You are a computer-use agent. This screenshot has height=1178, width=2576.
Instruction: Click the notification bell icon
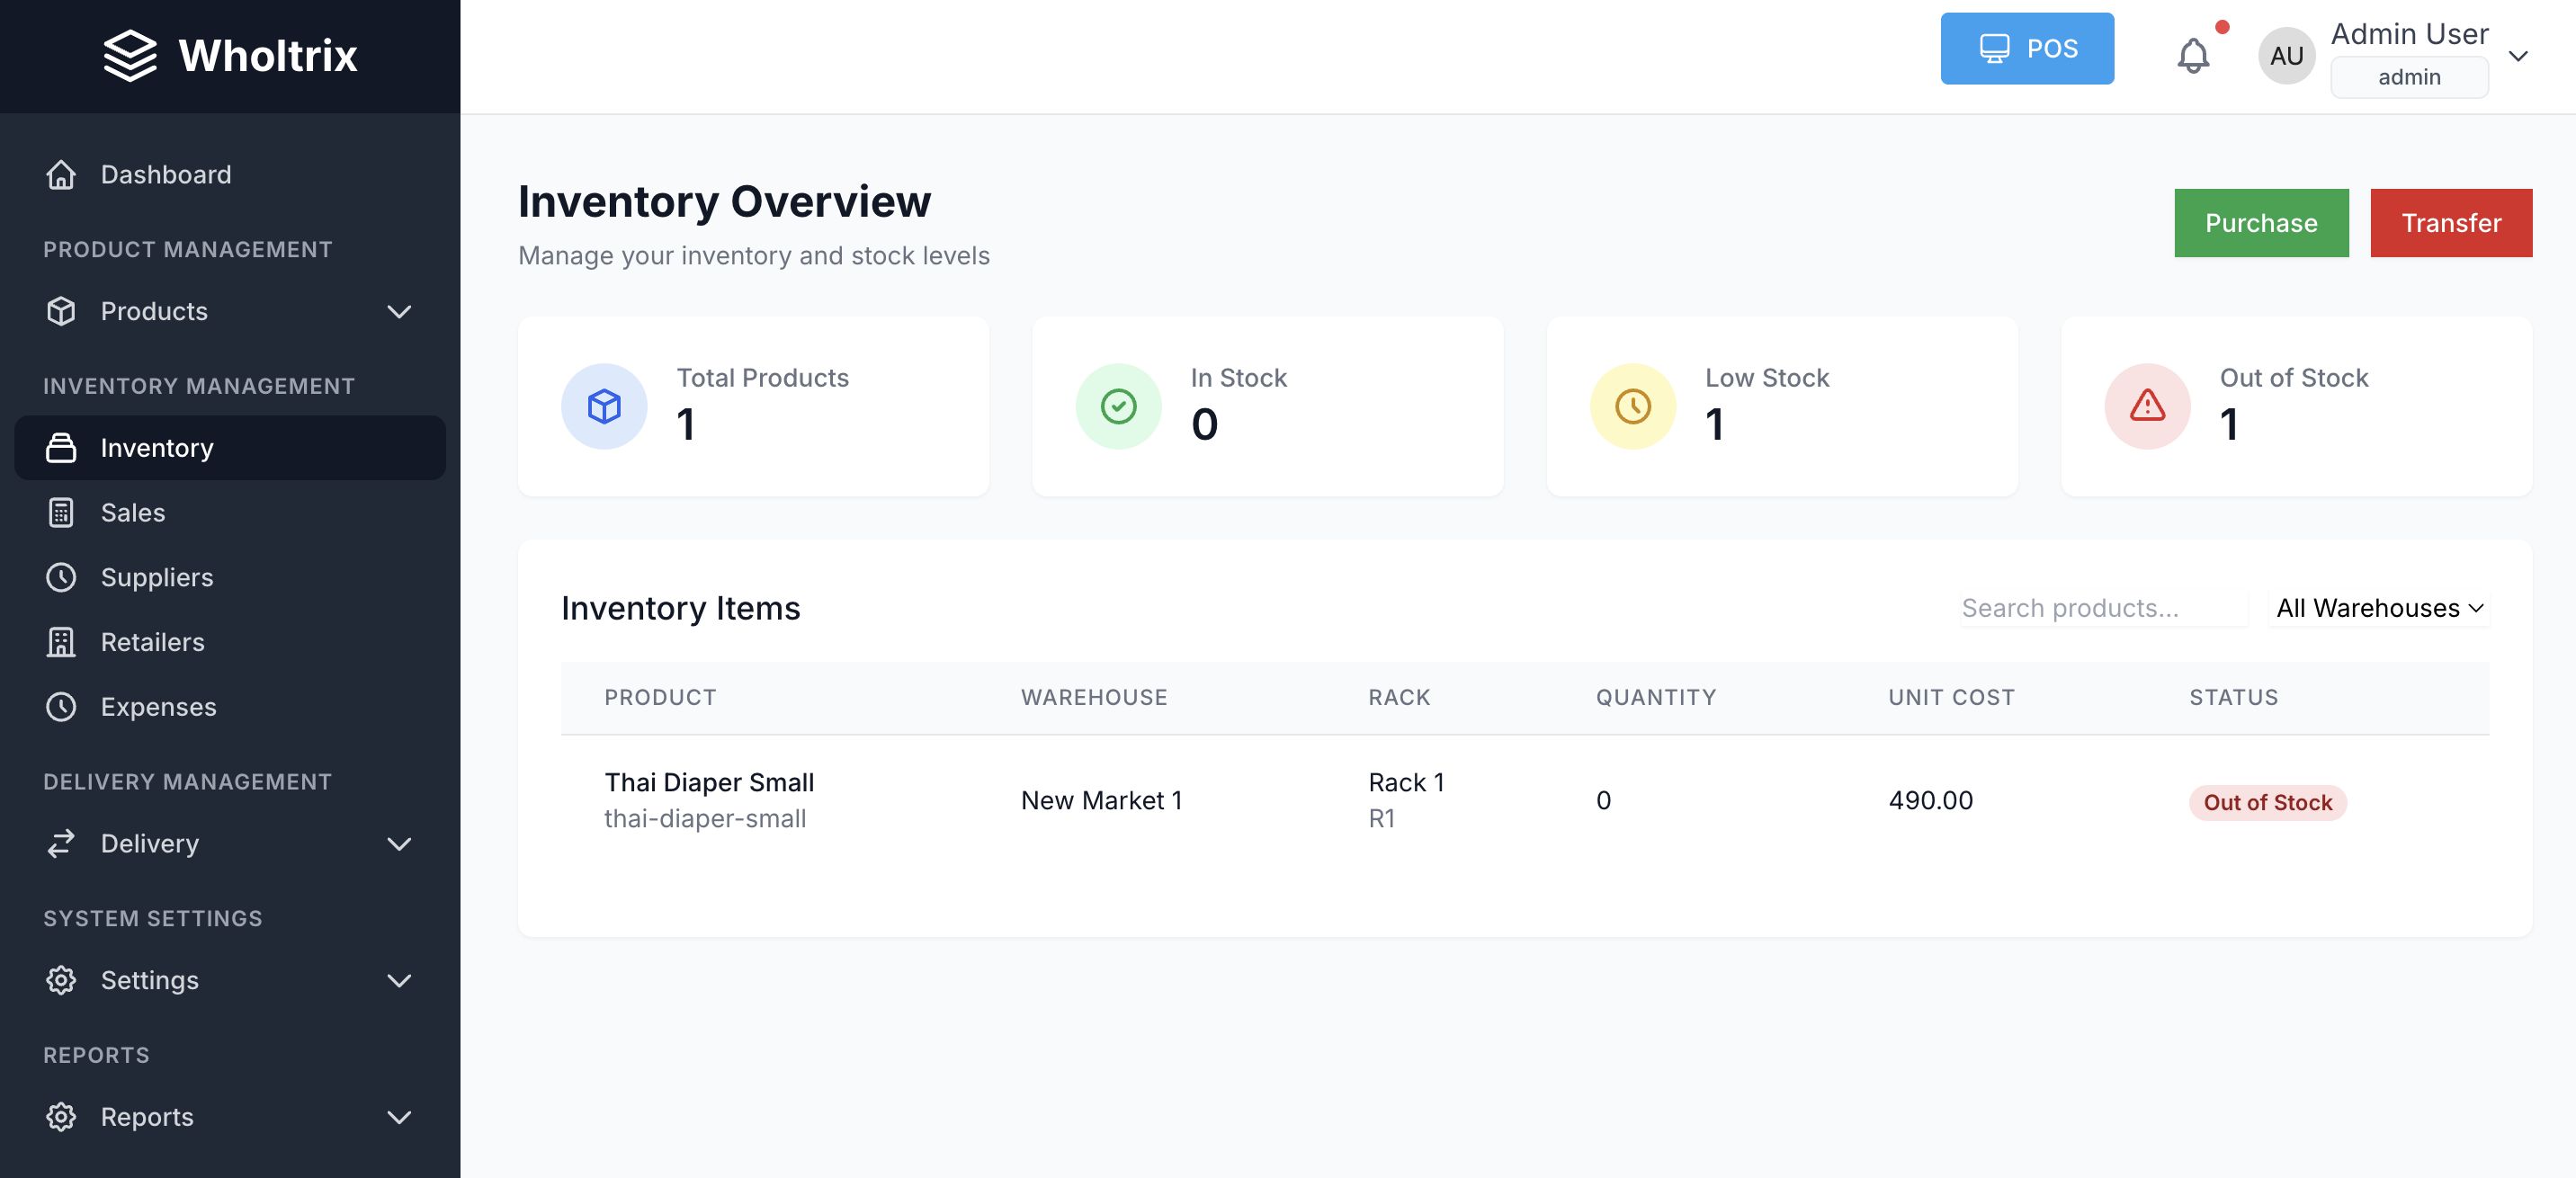click(2192, 56)
